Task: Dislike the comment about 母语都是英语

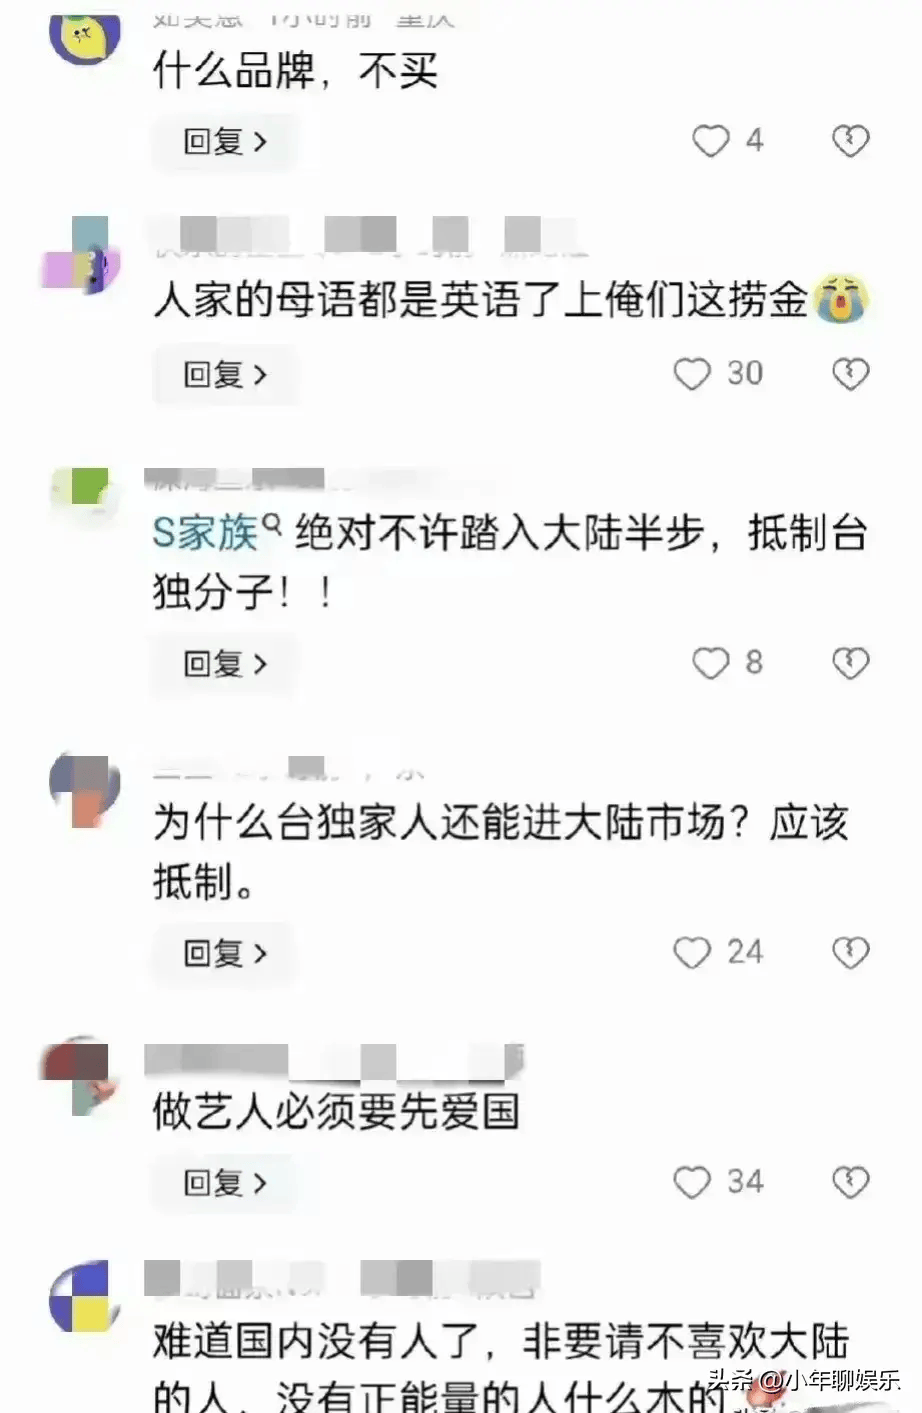Action: point(851,374)
